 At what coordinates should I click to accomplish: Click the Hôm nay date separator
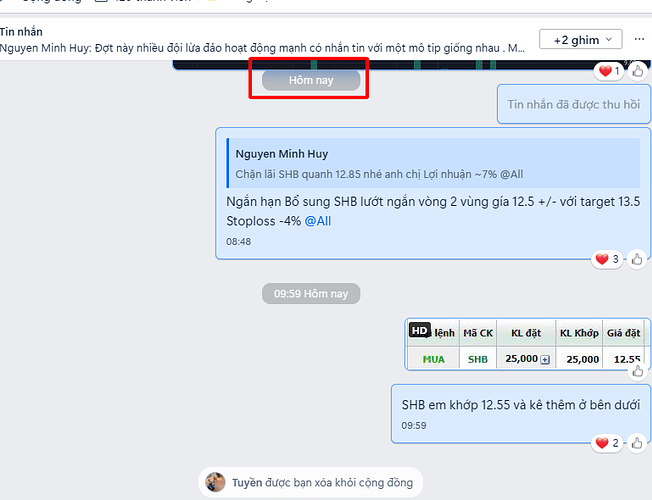(x=311, y=80)
